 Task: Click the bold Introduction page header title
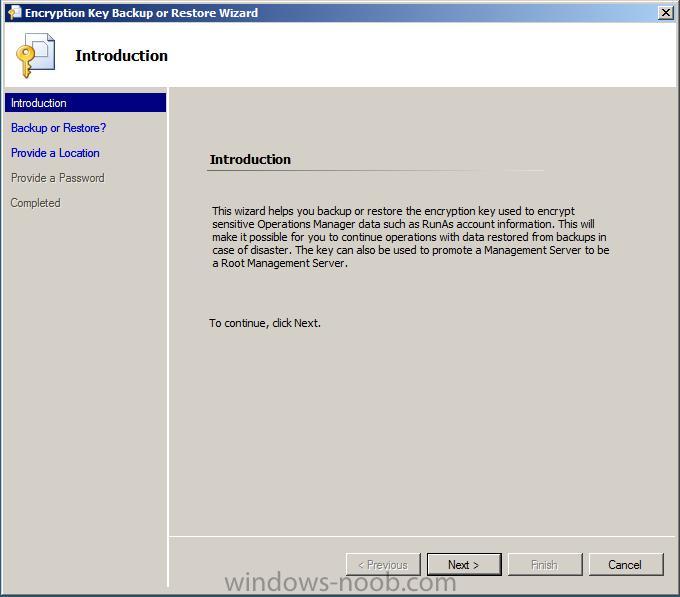point(121,56)
